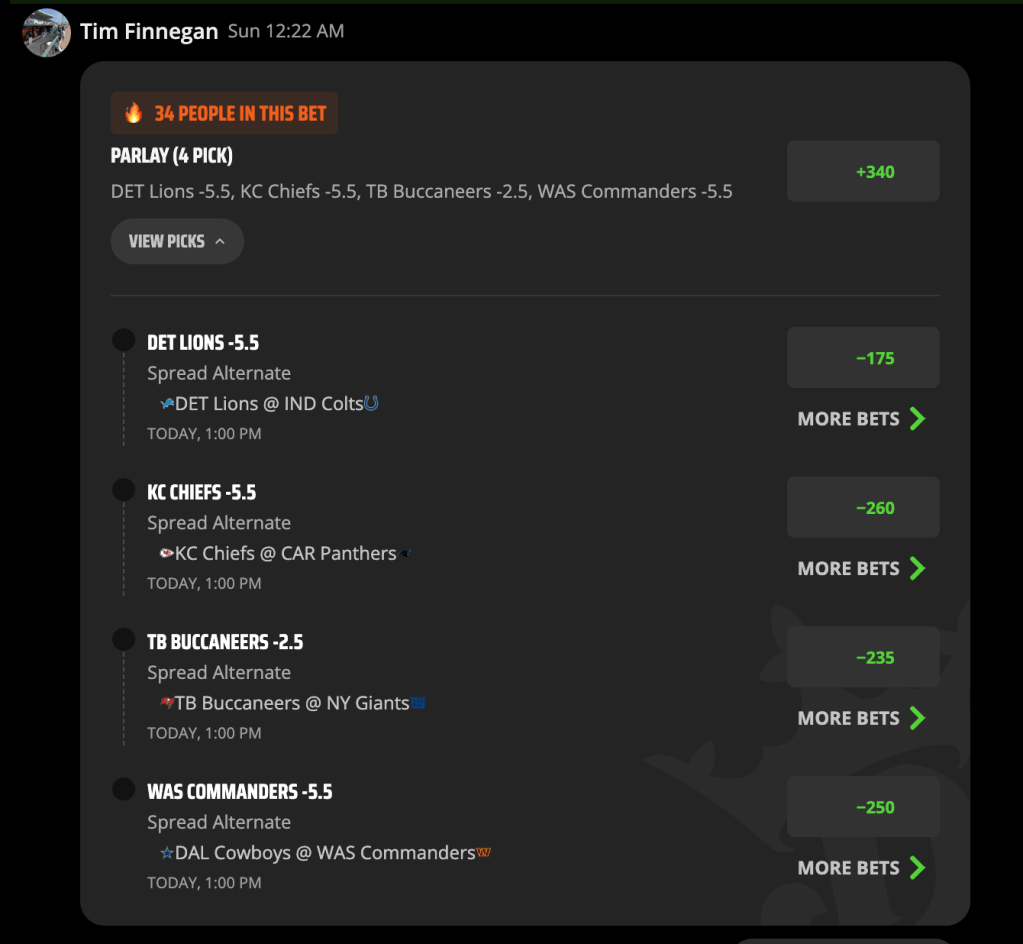Click the Detroit Lions team logo

click(x=167, y=404)
